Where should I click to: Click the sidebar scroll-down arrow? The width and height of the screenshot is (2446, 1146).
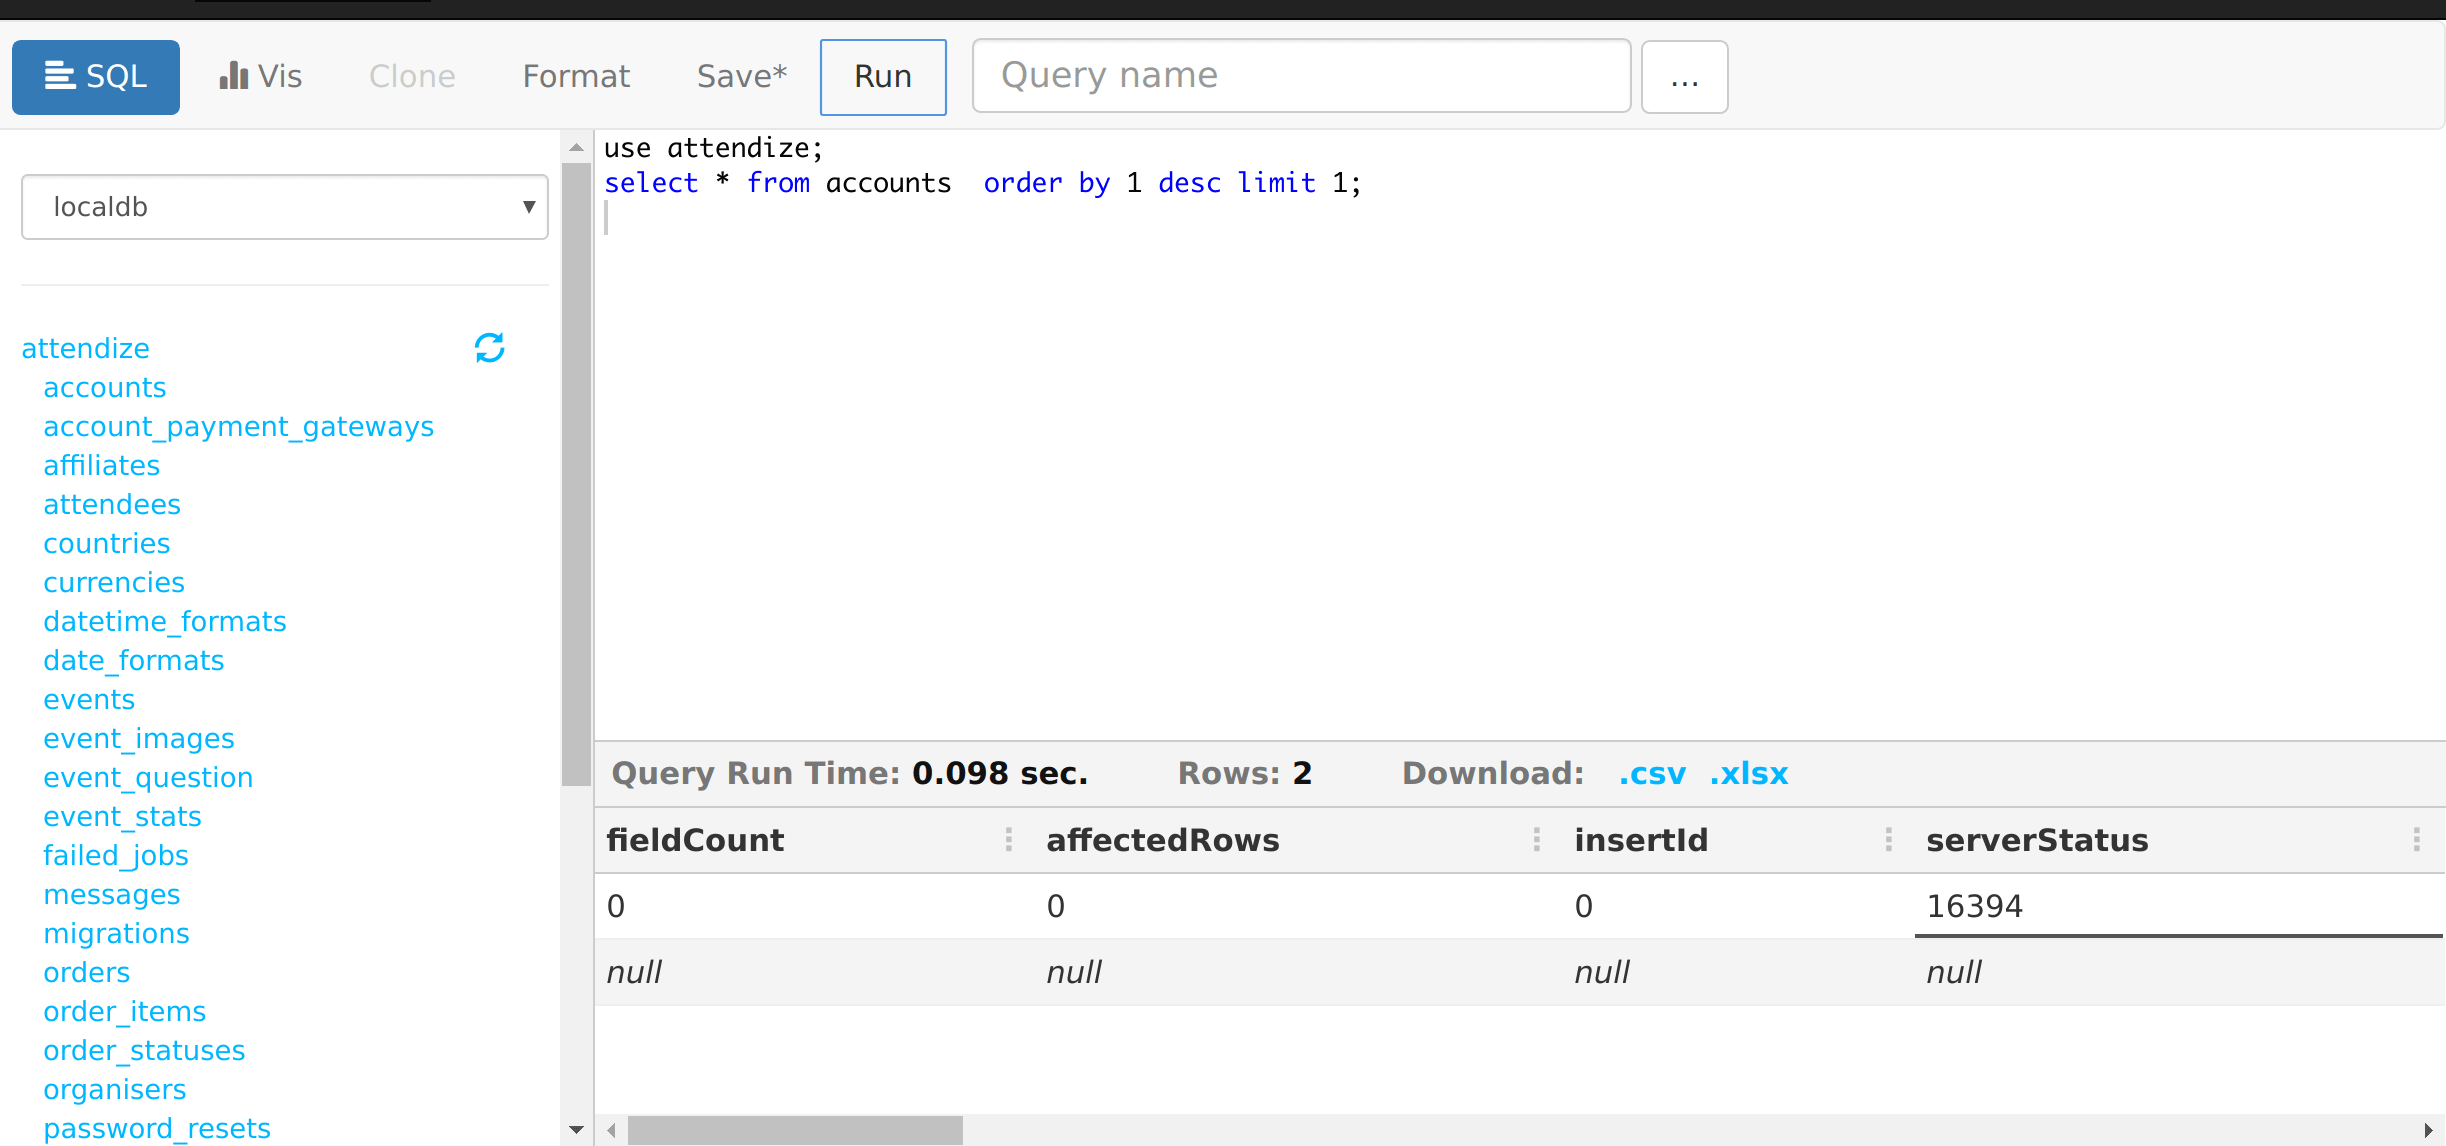click(576, 1130)
